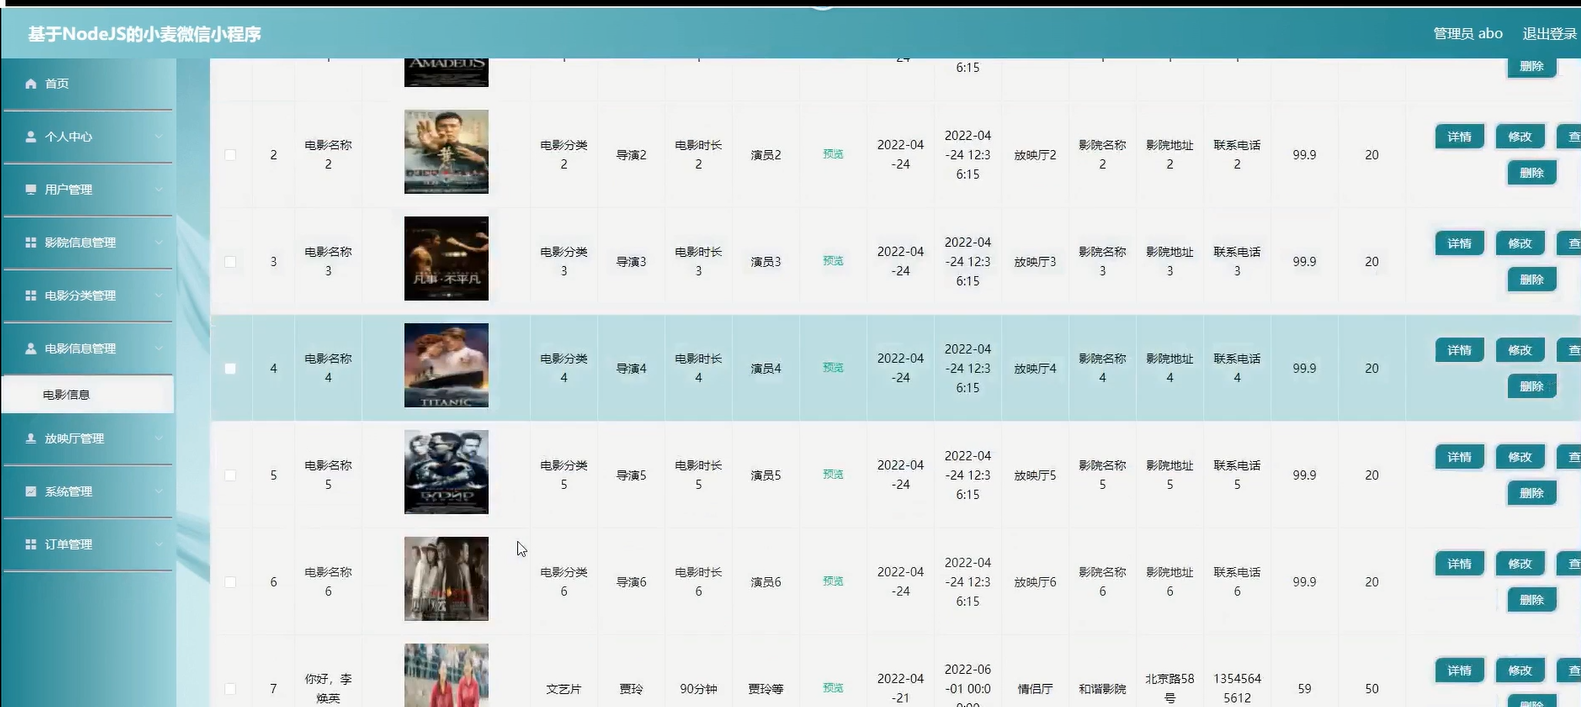Expand the 影院信息管理 menu chevron
Viewport: 1581px width, 707px height.
[x=158, y=243]
